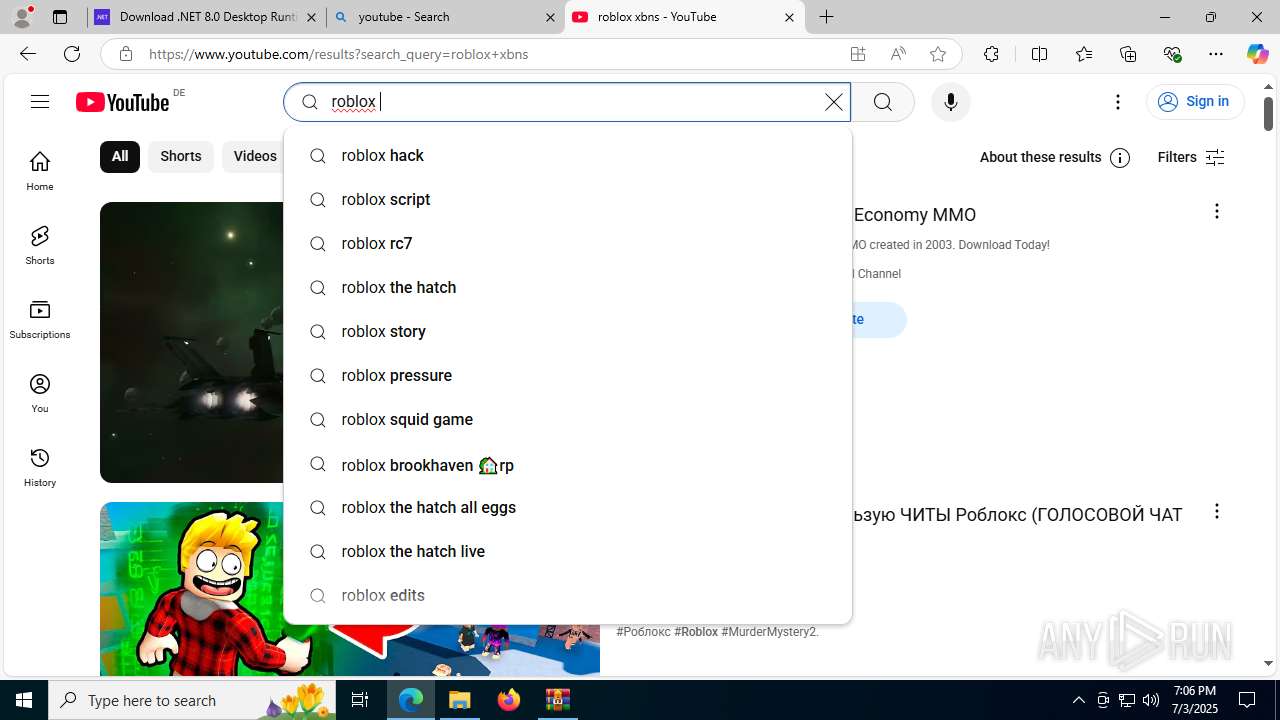
Task: Open the Copilot sidebar icon
Action: (x=1257, y=54)
